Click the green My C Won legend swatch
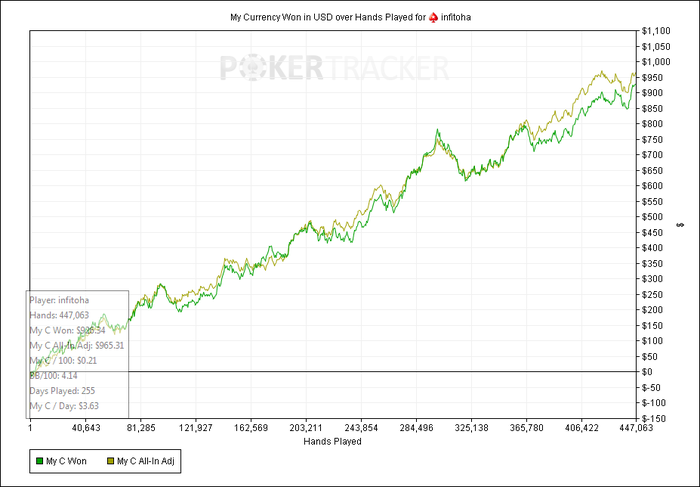The image size is (700, 487). tap(39, 461)
